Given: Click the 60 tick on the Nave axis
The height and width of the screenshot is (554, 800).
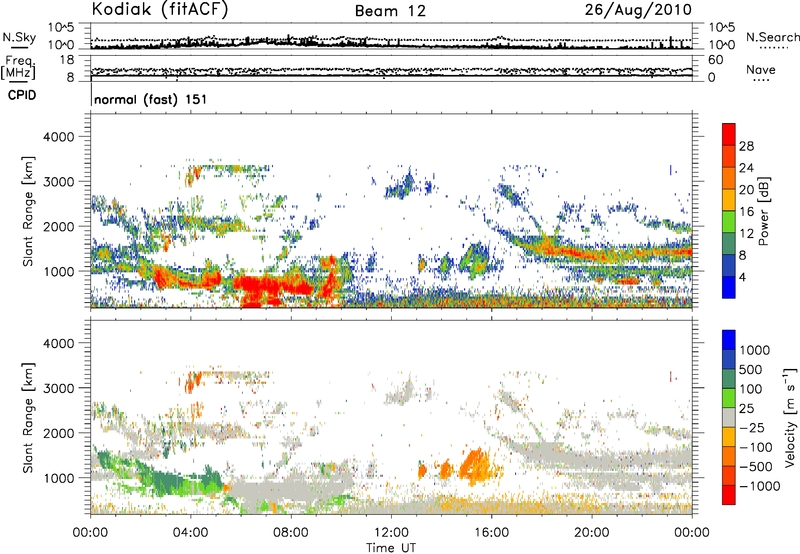Looking at the screenshot, I should (x=715, y=60).
